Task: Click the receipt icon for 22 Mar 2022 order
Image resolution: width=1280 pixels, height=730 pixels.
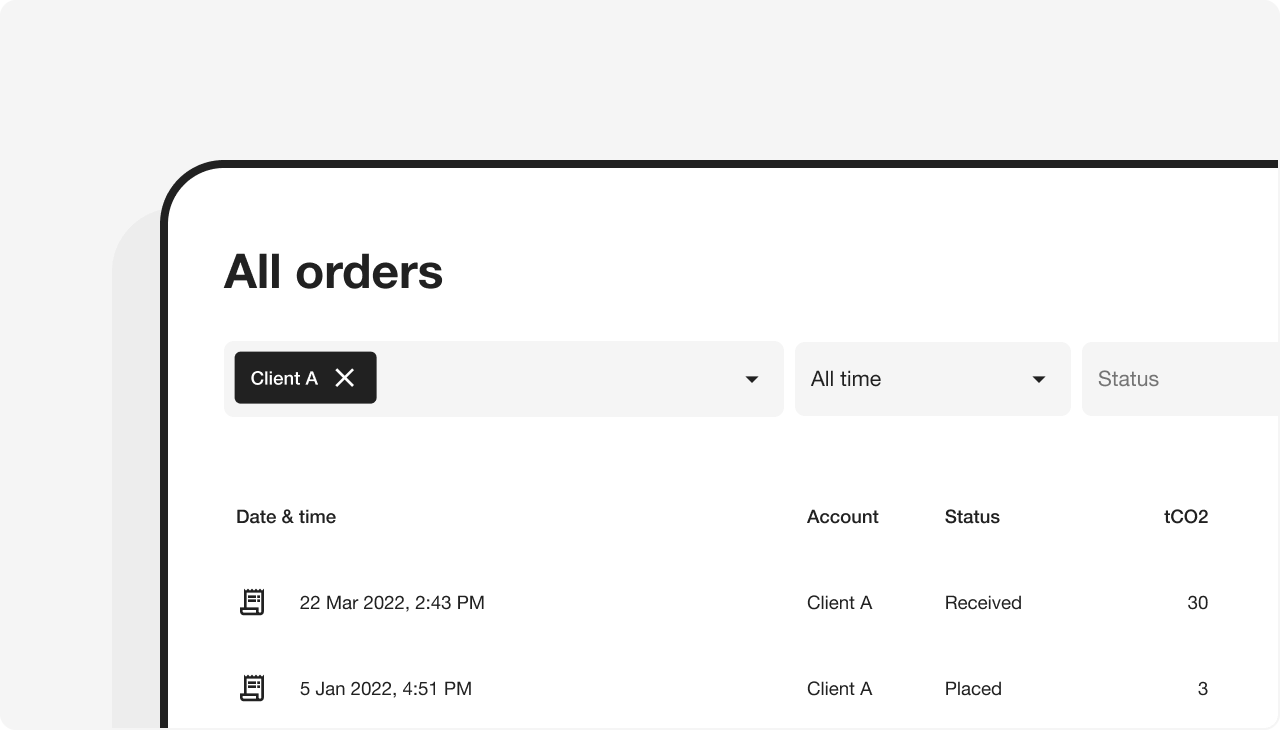Action: 252,602
